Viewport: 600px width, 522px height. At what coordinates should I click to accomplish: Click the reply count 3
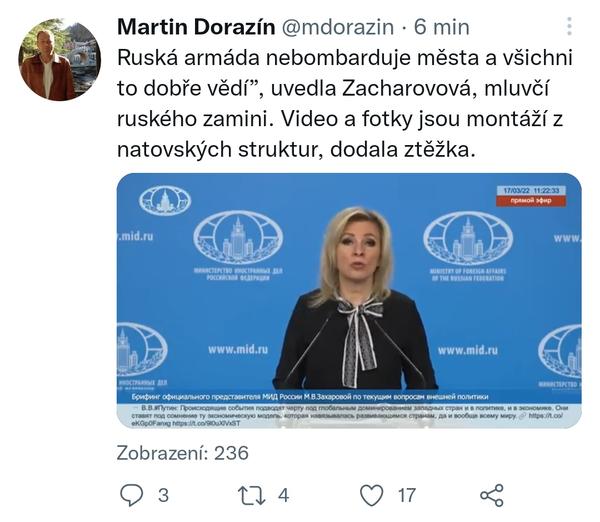pos(163,496)
